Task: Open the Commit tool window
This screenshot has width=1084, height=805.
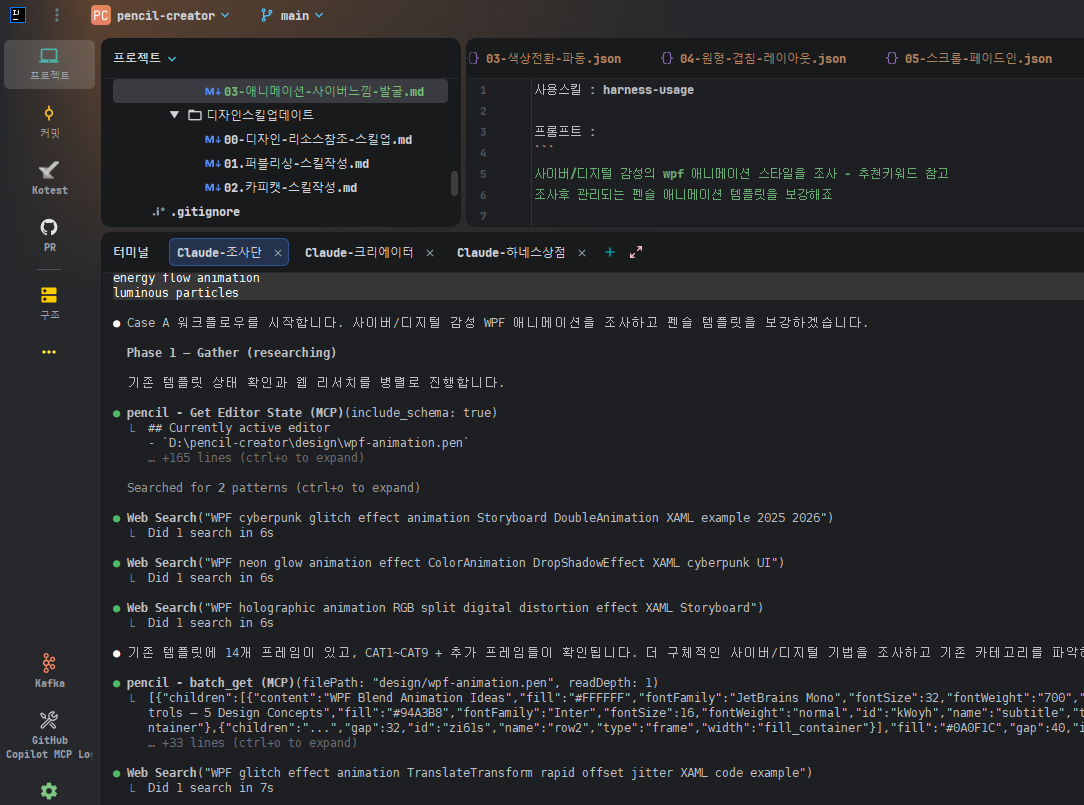Action: (49, 120)
